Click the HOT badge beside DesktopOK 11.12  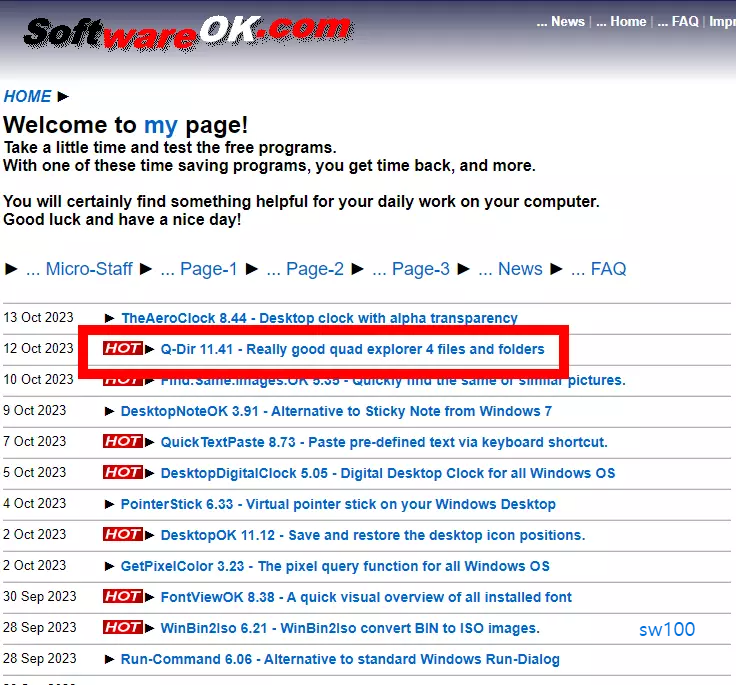click(x=123, y=534)
